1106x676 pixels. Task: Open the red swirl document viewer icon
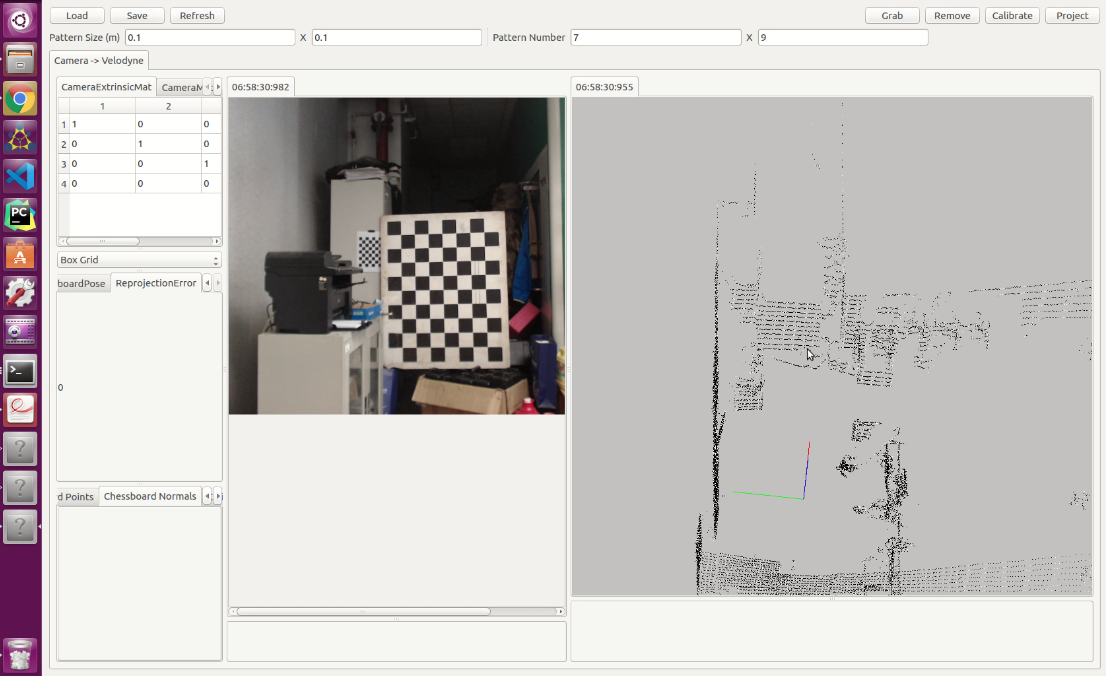pos(20,409)
